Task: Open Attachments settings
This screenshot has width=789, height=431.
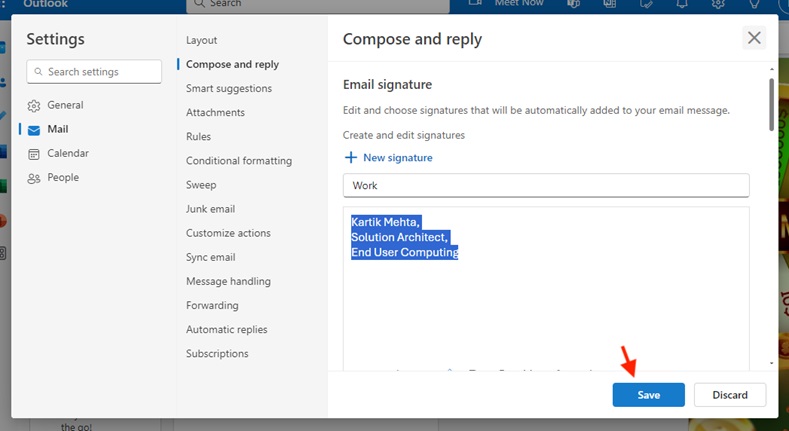Action: coord(215,113)
